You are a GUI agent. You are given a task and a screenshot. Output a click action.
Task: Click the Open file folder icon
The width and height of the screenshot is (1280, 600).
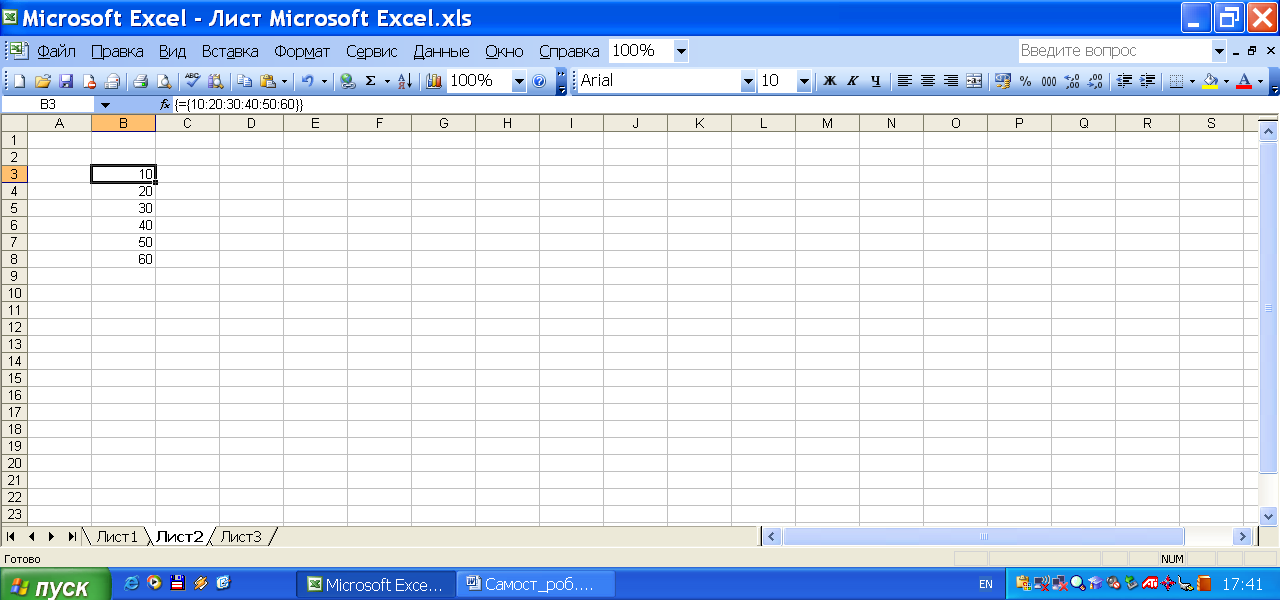coord(43,81)
